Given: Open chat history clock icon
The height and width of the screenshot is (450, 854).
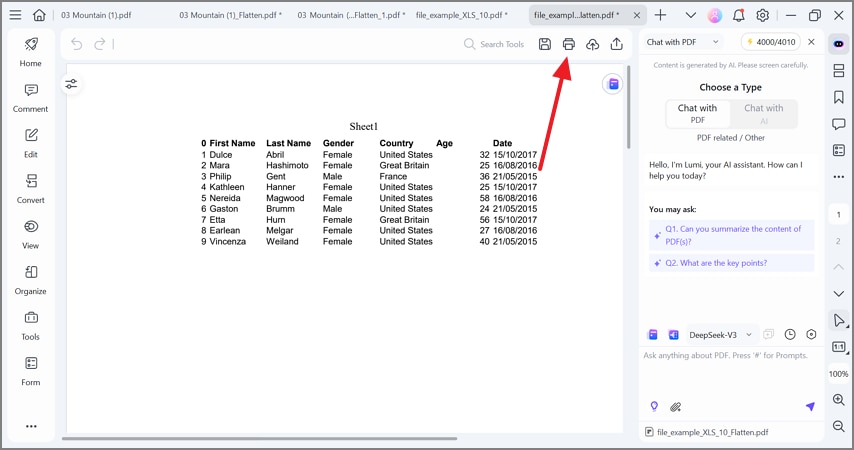Looking at the screenshot, I should tap(790, 335).
